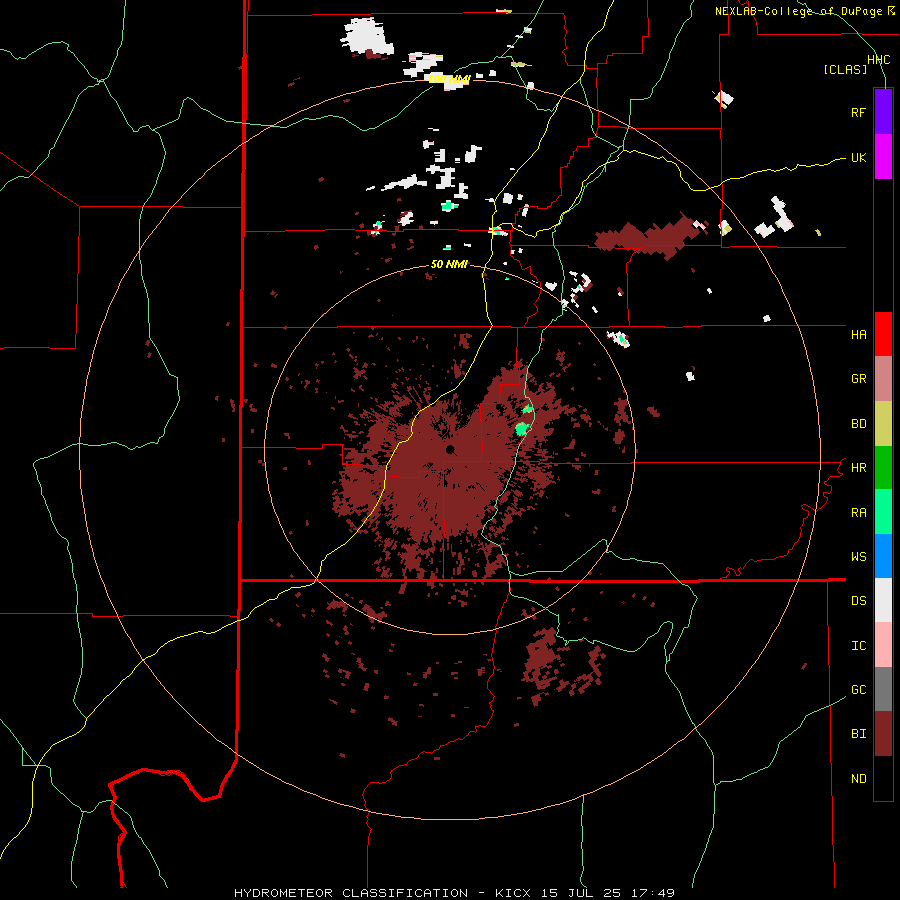
Task: Click the red HA legend color swatch
Action: 883,334
